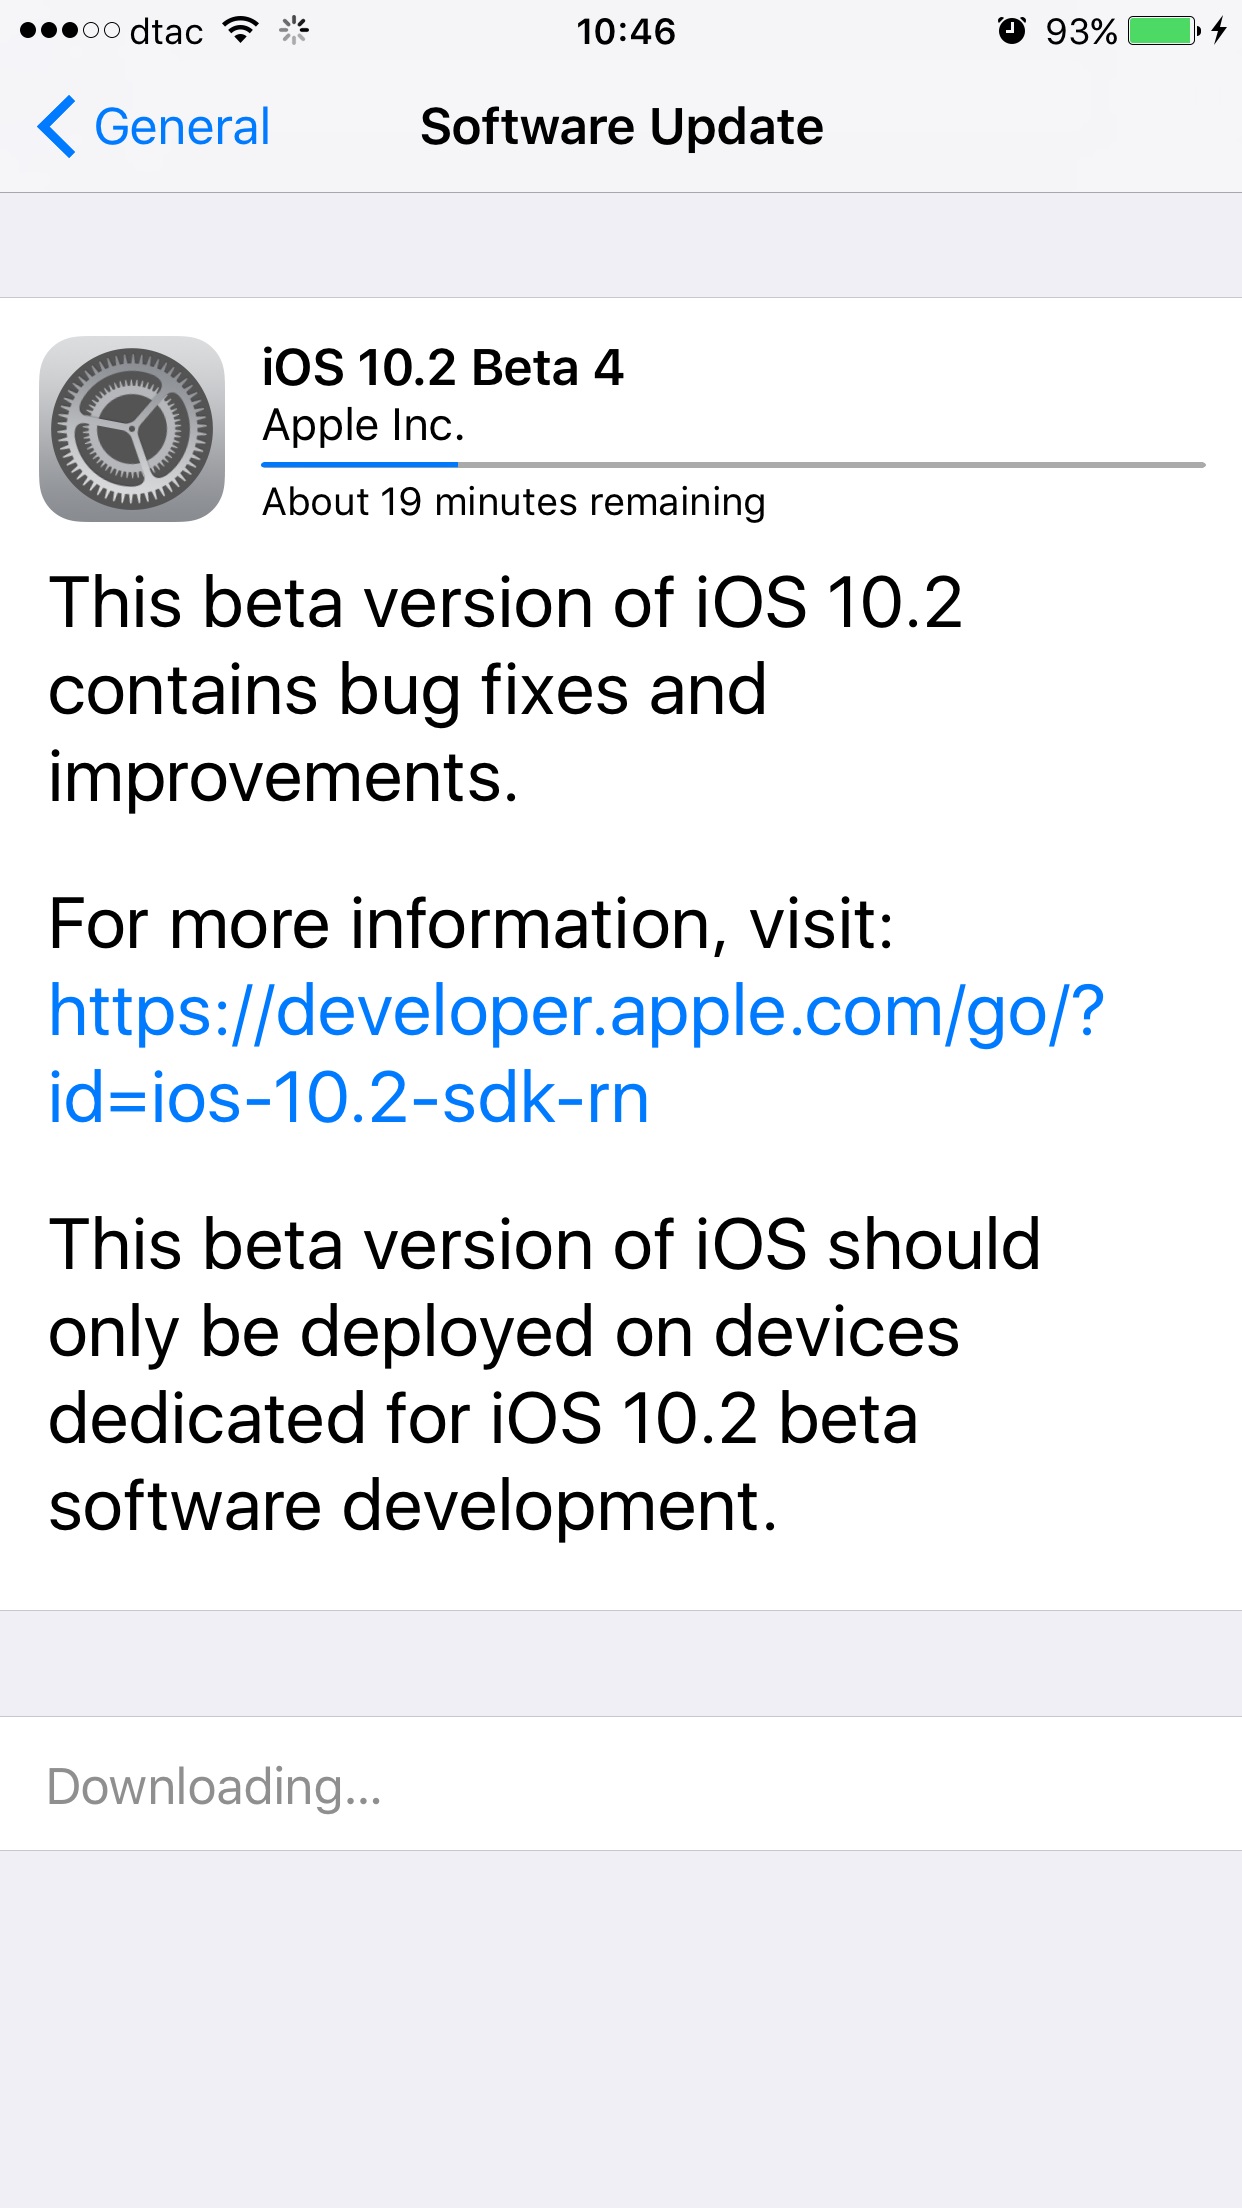The image size is (1242, 2208).
Task: Tap the network activity spinner icon
Action: click(x=294, y=31)
